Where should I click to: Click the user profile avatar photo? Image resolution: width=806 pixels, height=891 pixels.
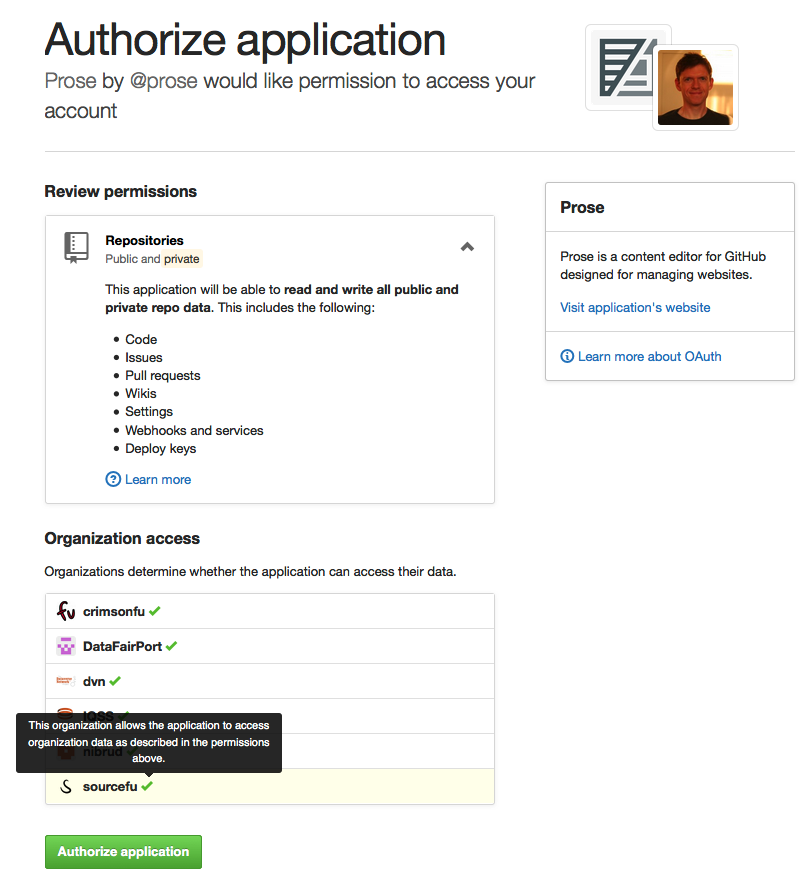tap(695, 88)
